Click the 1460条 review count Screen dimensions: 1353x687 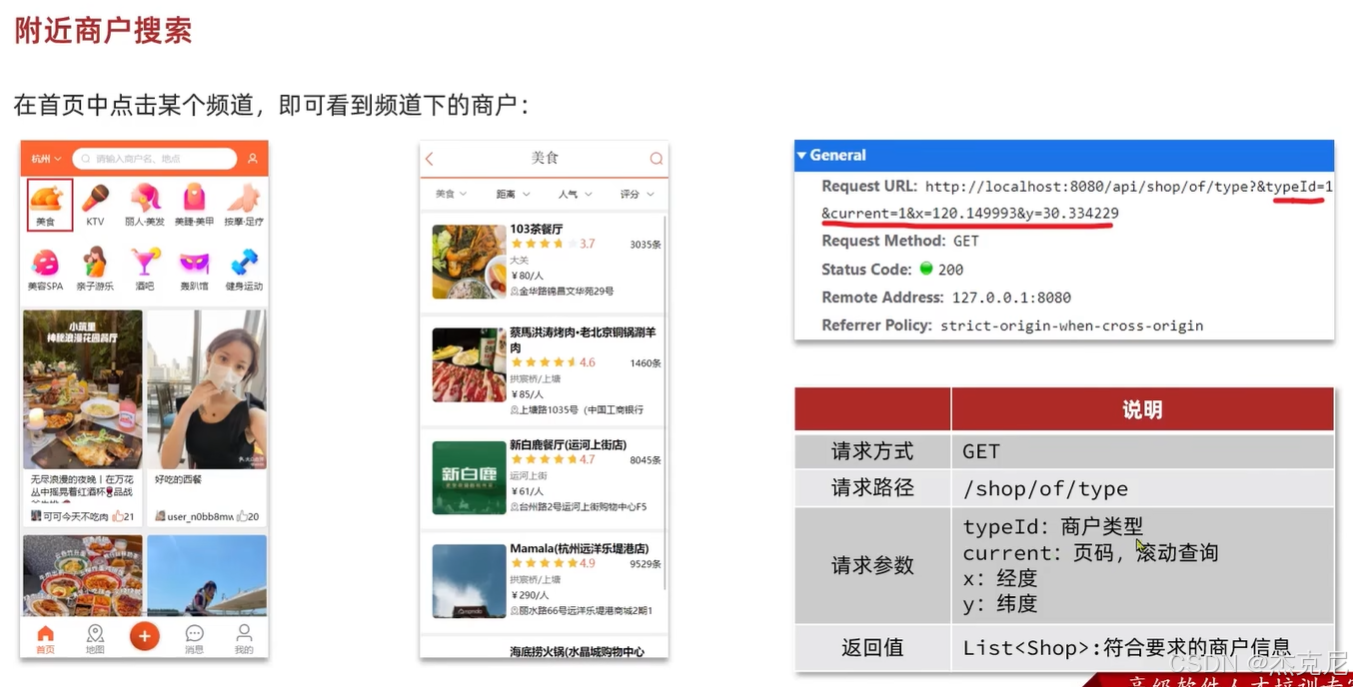click(x=645, y=363)
